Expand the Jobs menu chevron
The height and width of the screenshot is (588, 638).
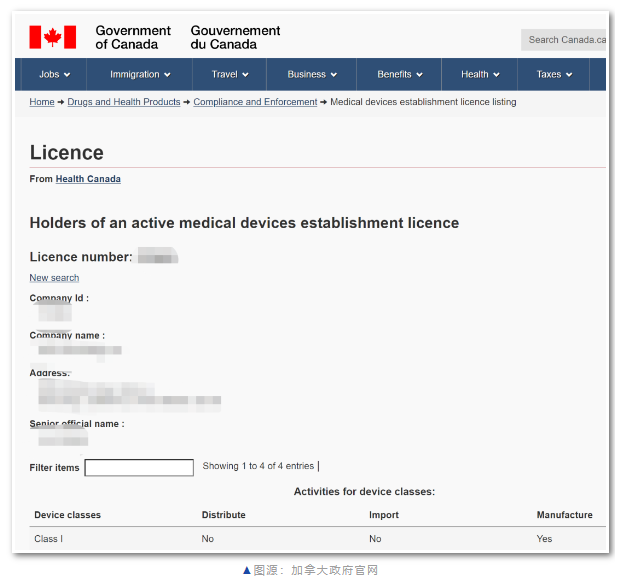pos(67,75)
